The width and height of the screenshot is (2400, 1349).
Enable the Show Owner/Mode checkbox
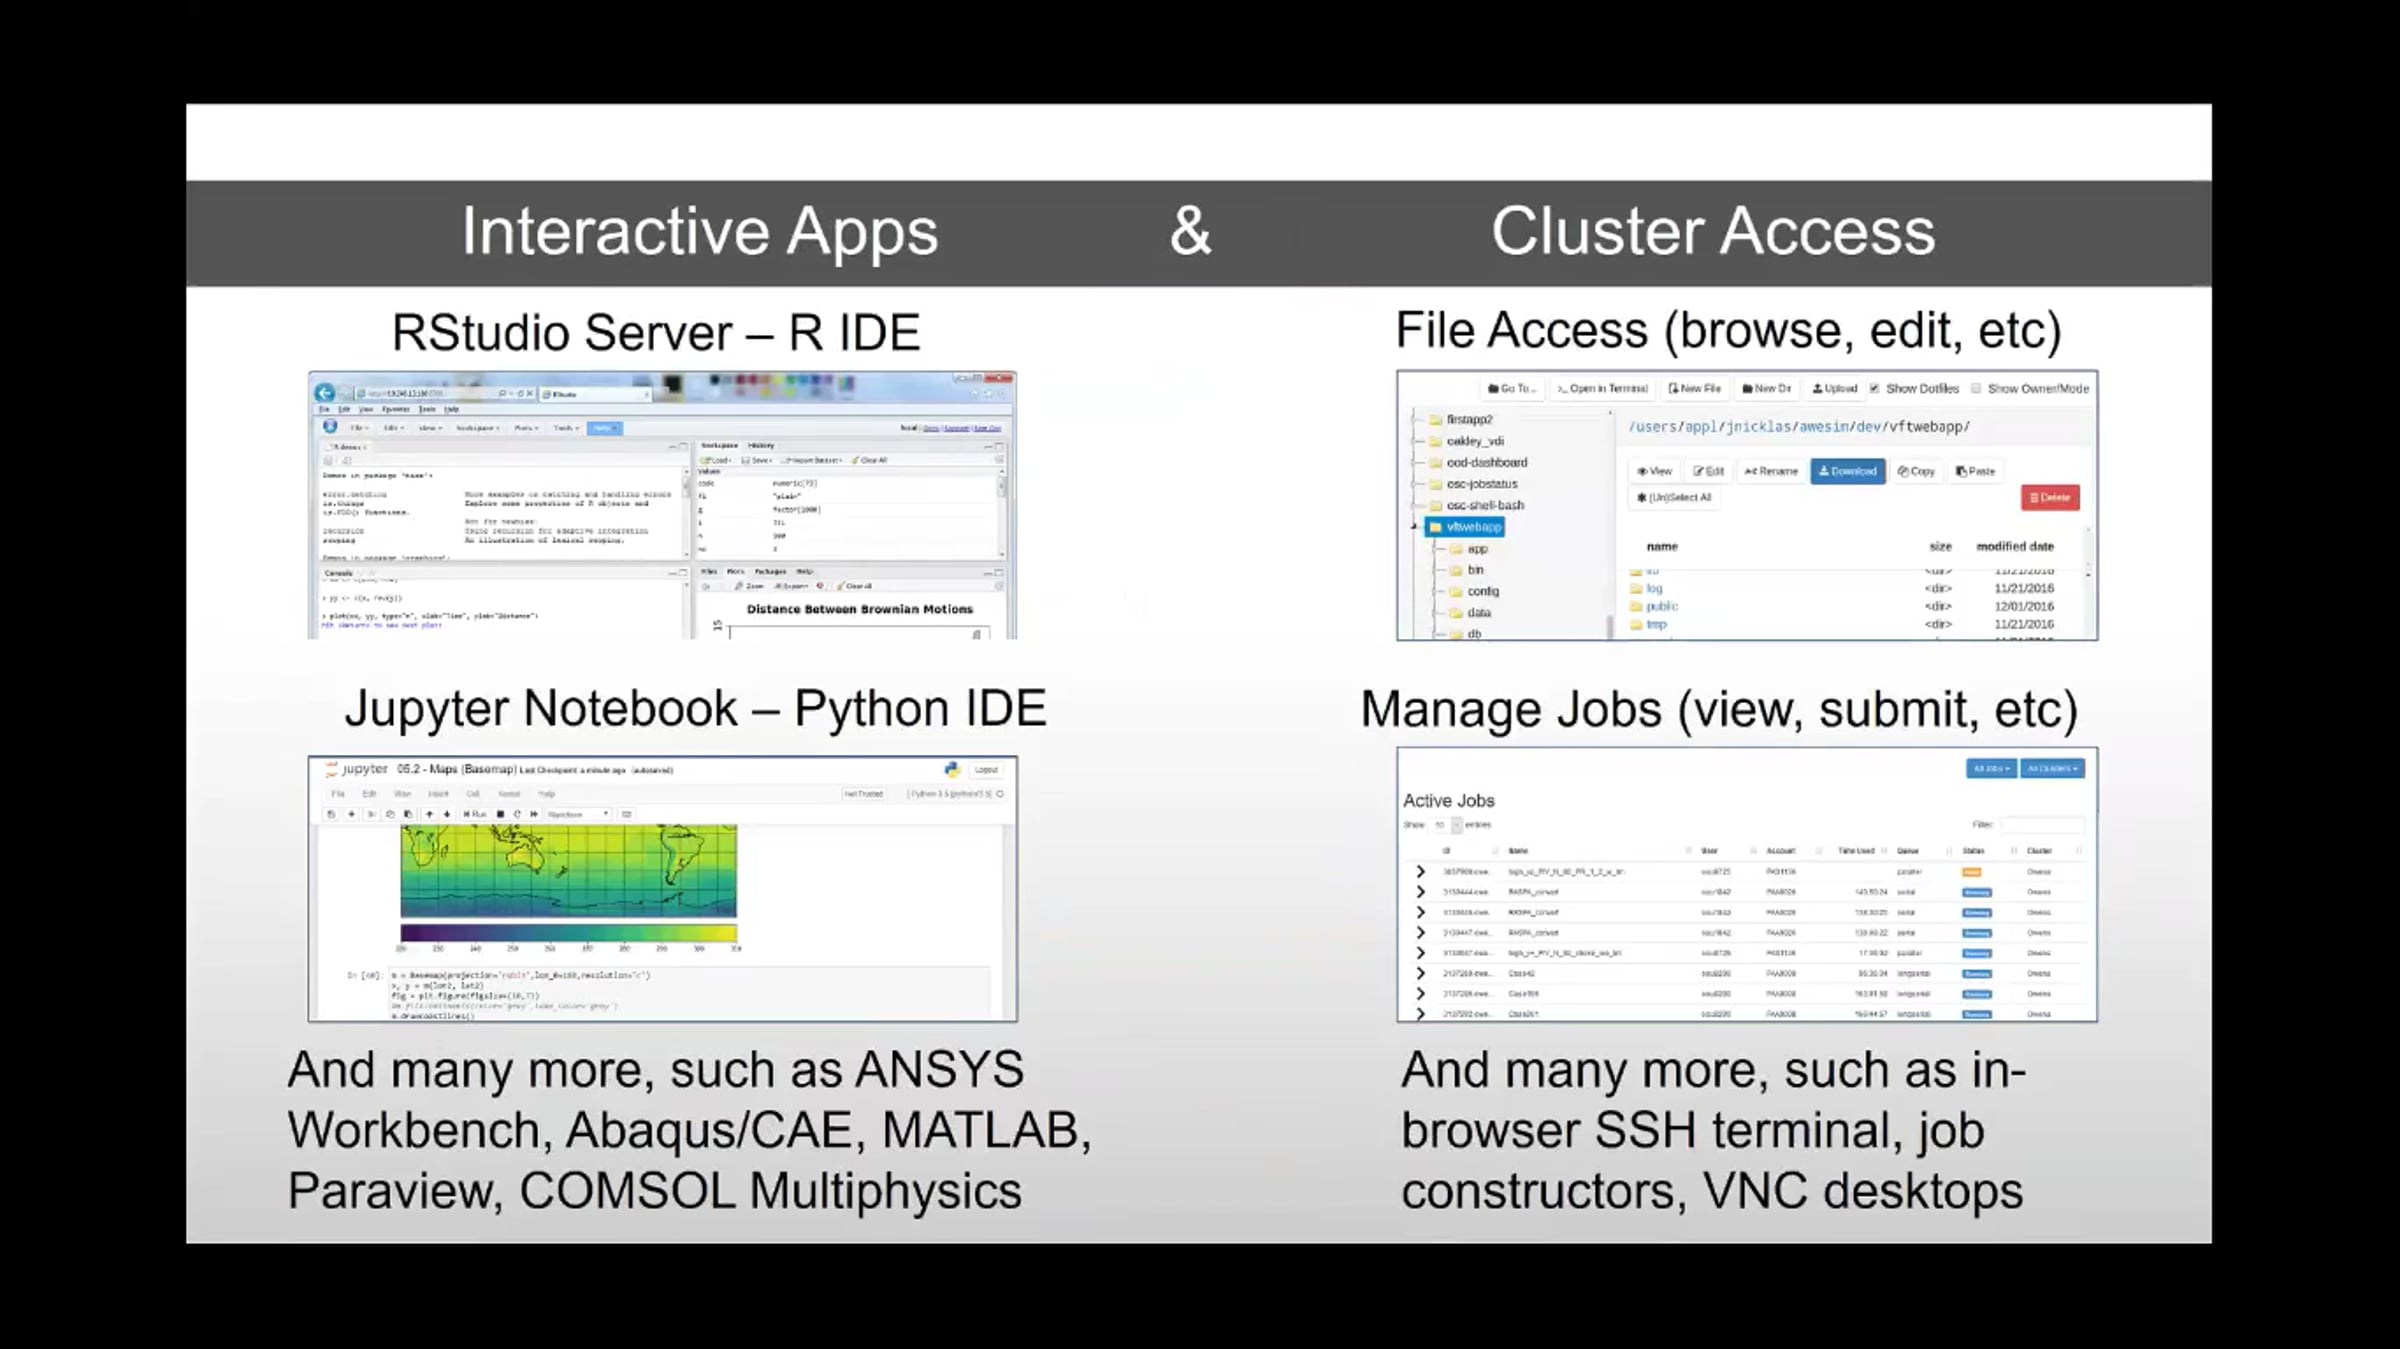[x=1976, y=388]
